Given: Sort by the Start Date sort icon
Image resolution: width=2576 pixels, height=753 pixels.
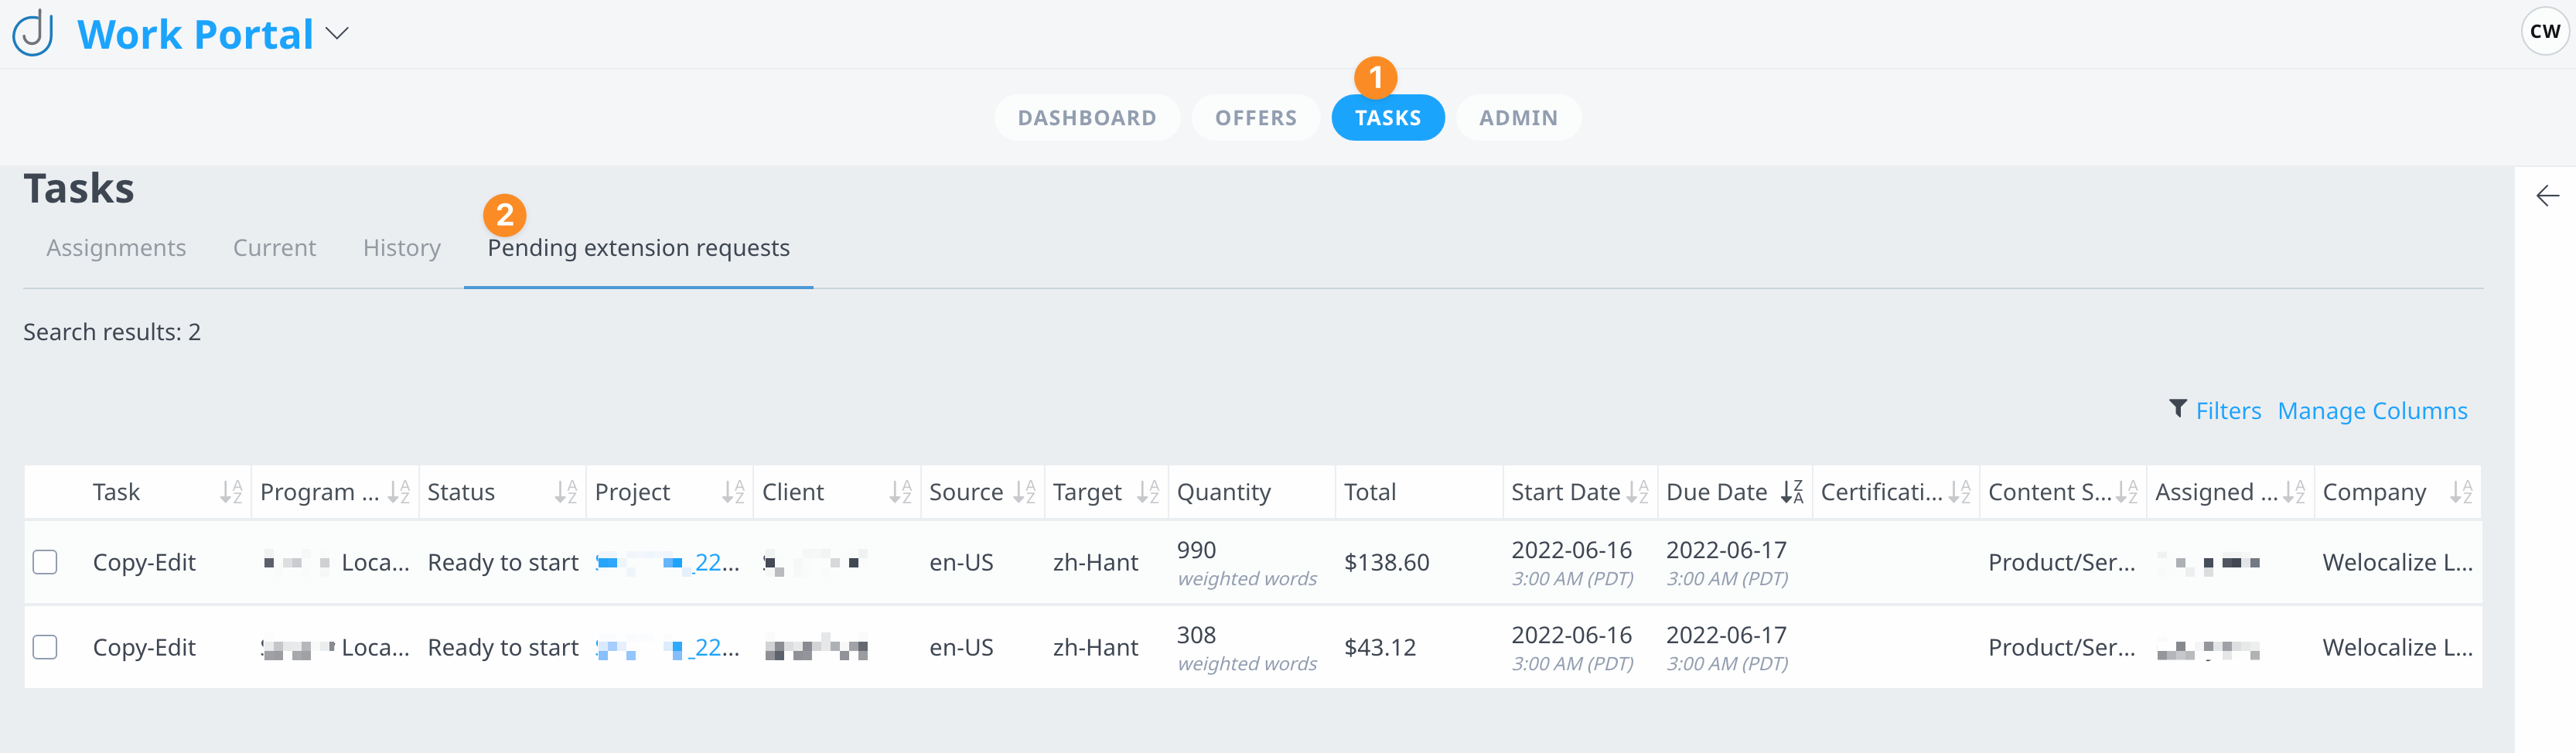Looking at the screenshot, I should (1637, 492).
